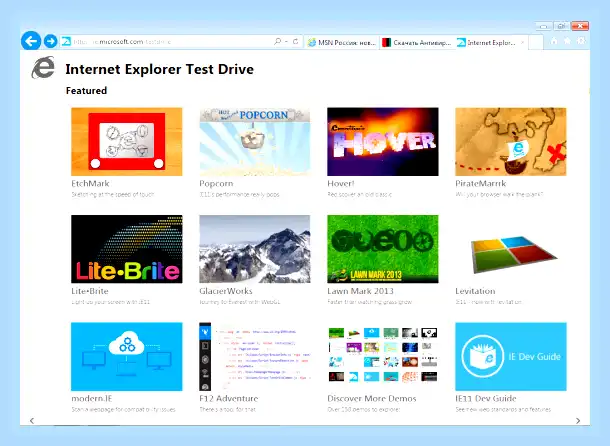Viewport: 610px width, 446px height.
Task: Click "Journey to Everest" description text
Action: (x=240, y=302)
